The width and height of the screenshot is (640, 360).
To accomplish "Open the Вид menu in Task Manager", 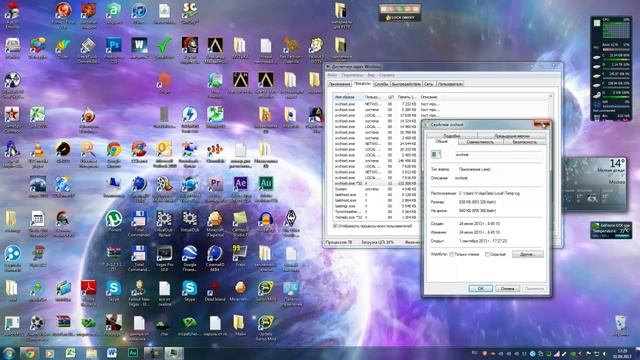I will 371,75.
